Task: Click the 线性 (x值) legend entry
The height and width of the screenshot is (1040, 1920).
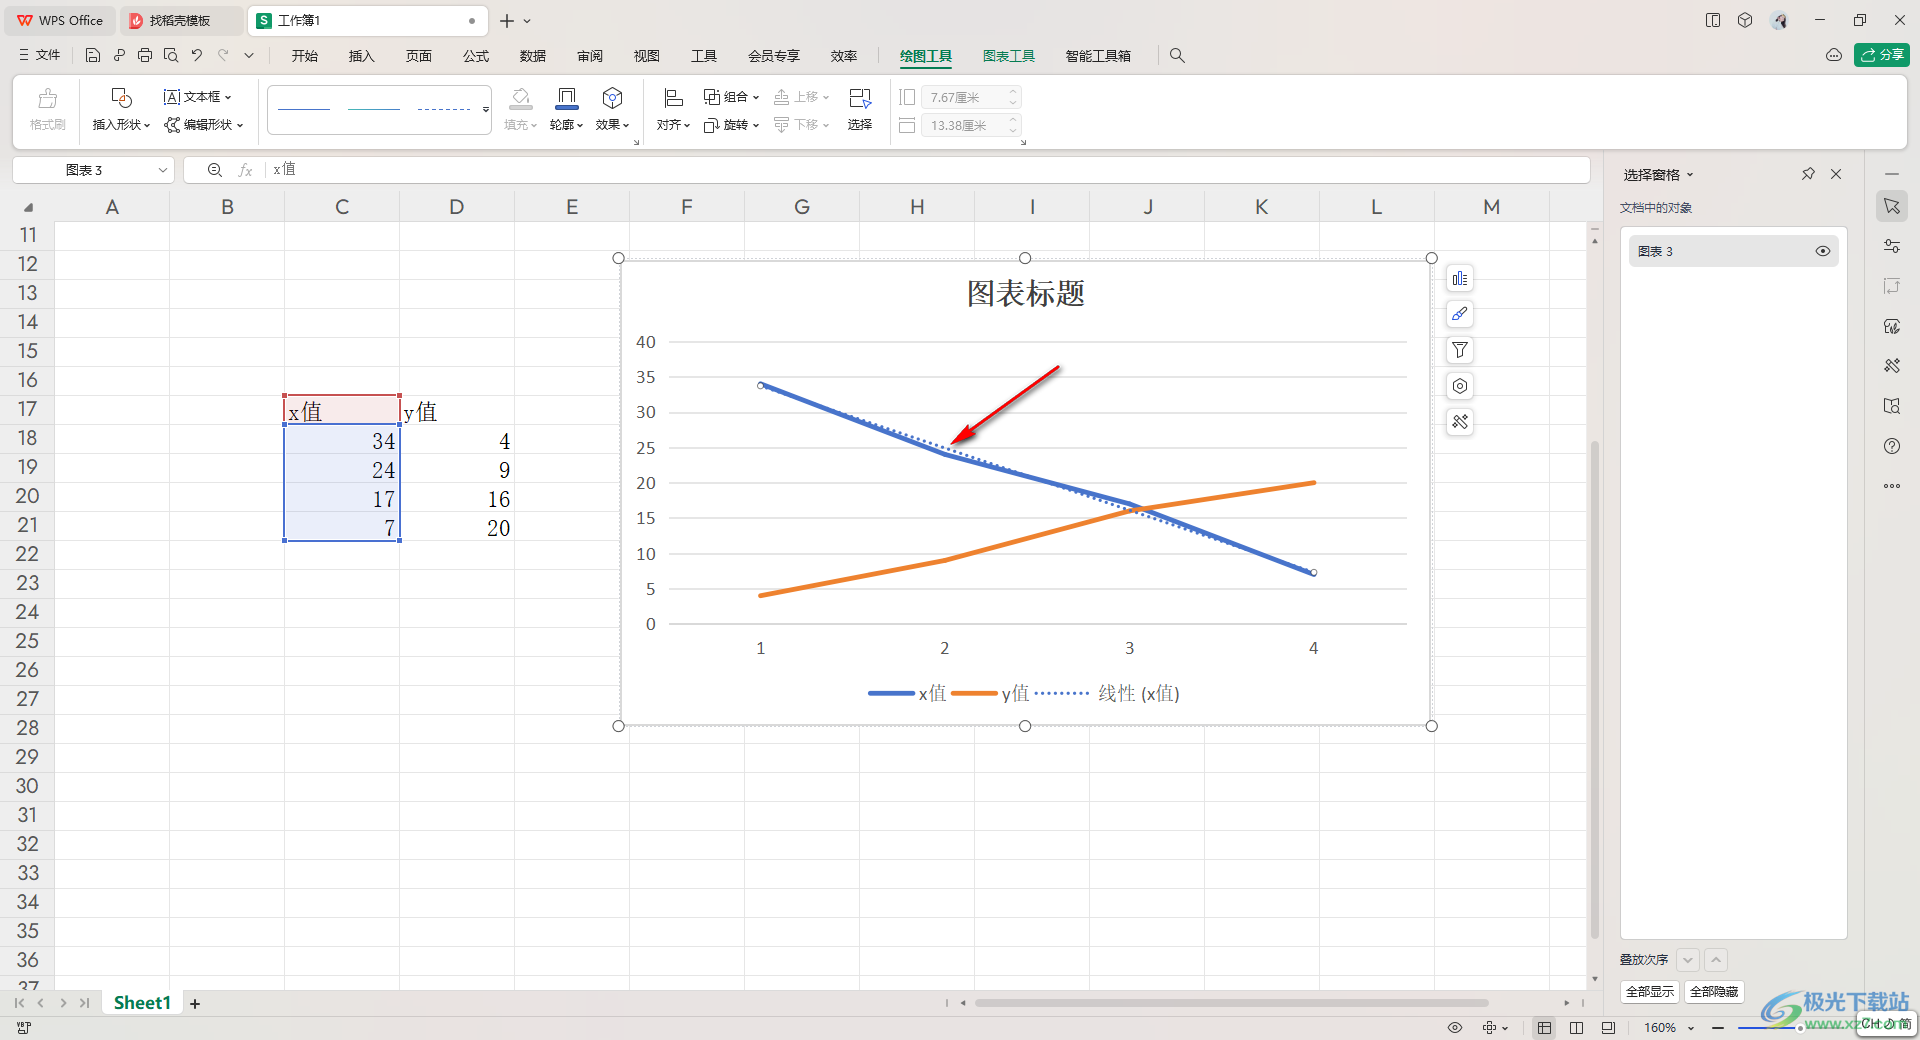Action: 1108,693
